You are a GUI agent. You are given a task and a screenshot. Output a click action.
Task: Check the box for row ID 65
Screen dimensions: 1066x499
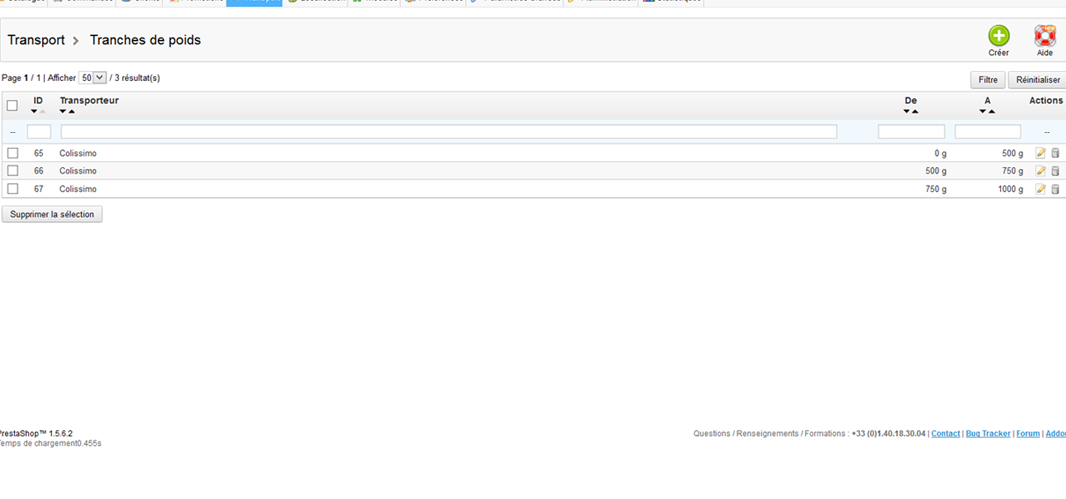pyautogui.click(x=12, y=153)
